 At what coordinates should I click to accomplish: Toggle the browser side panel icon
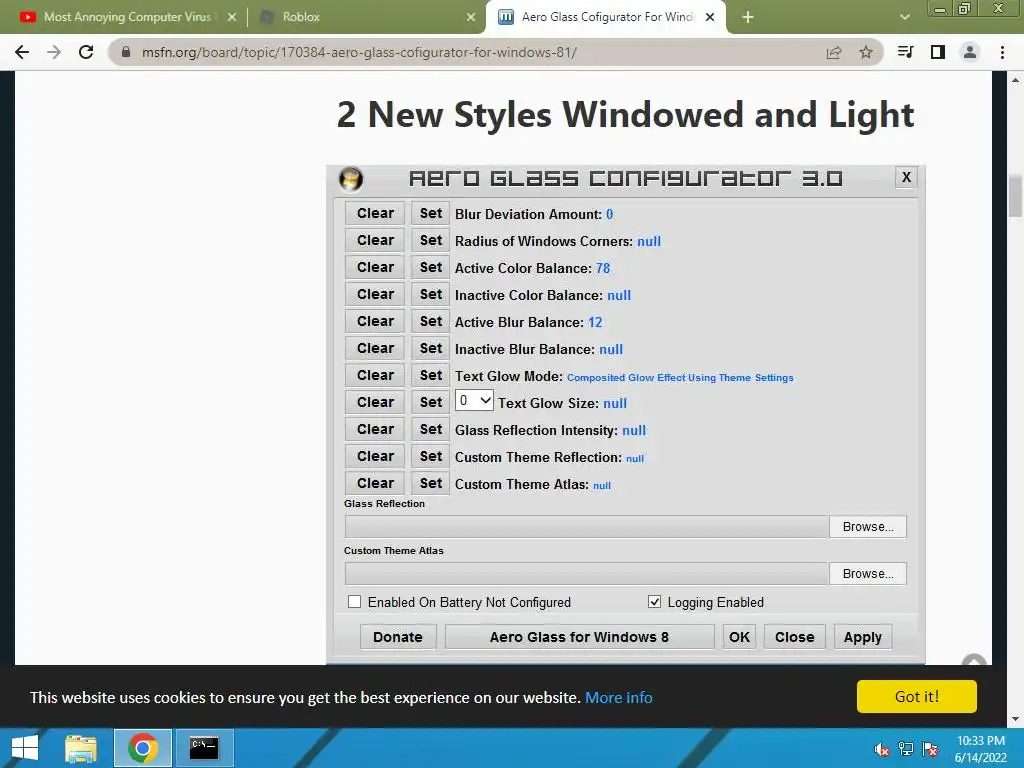point(938,52)
